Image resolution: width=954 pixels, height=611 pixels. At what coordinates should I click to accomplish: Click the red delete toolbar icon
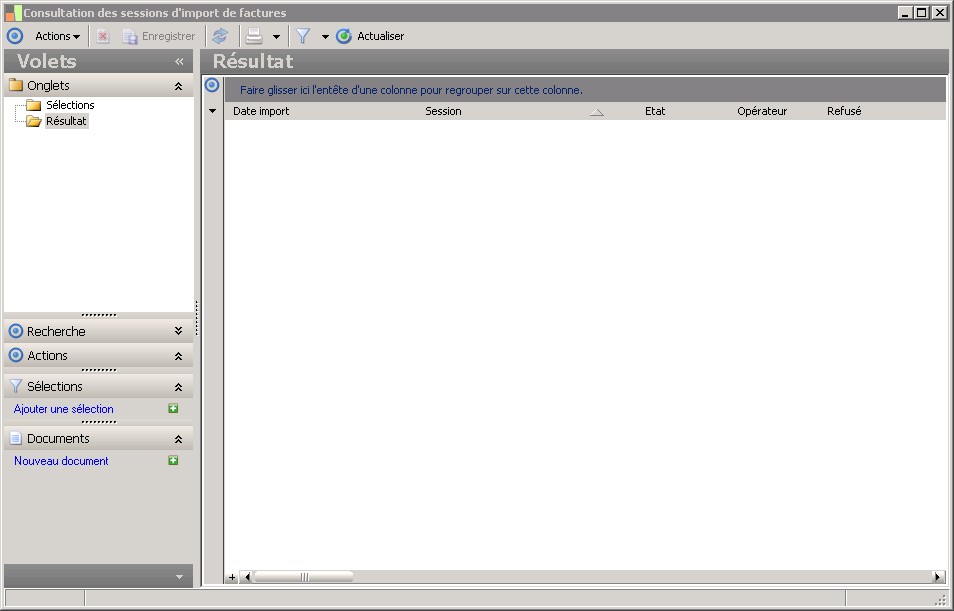coord(103,37)
